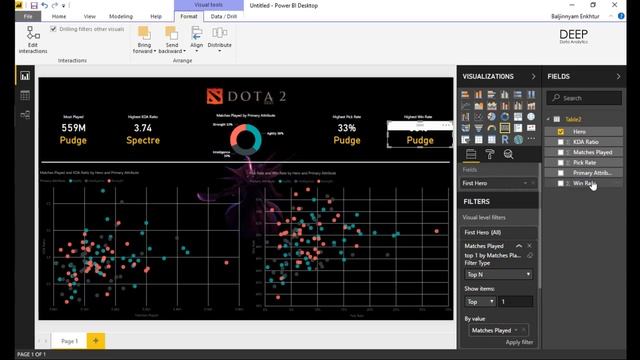
Task: Check the Matches Played field
Action: (561, 152)
